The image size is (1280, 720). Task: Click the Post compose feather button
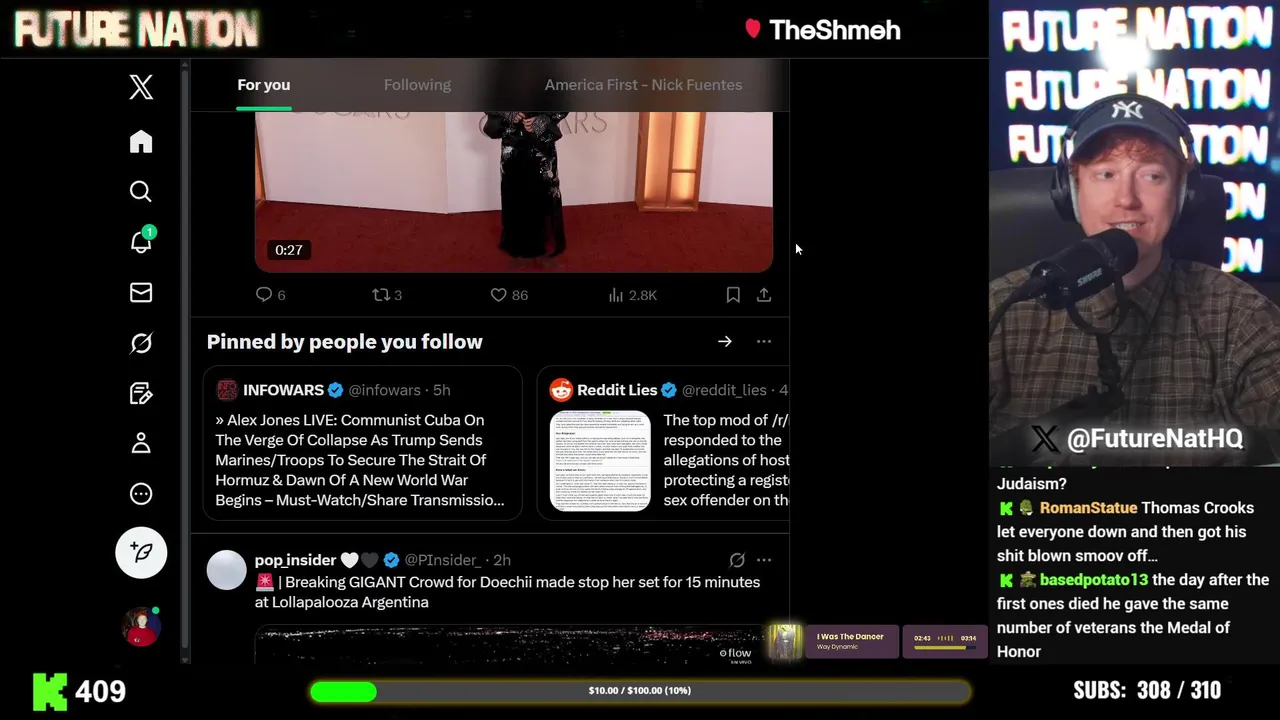pos(141,552)
